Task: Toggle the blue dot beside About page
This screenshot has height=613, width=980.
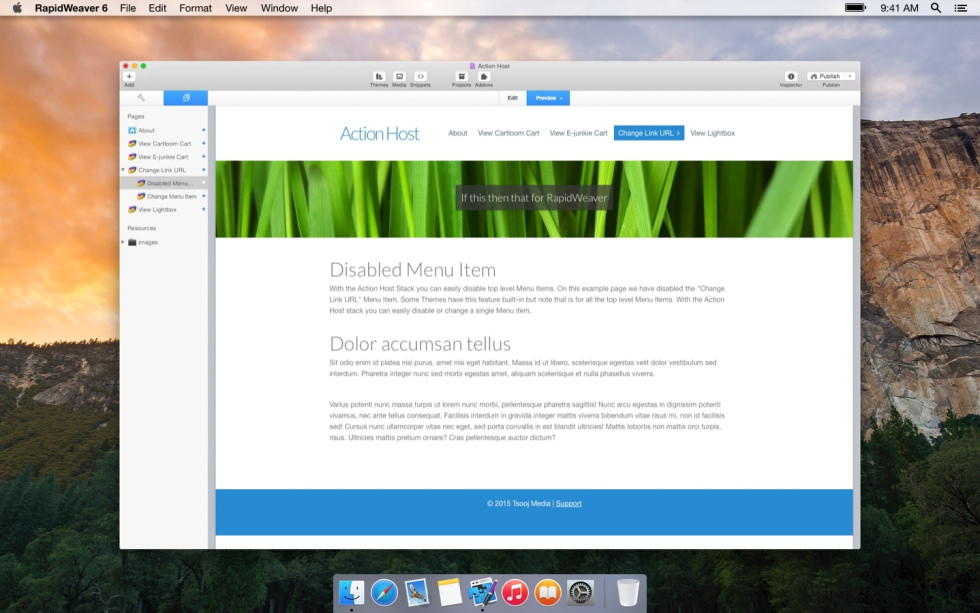Action: (204, 130)
